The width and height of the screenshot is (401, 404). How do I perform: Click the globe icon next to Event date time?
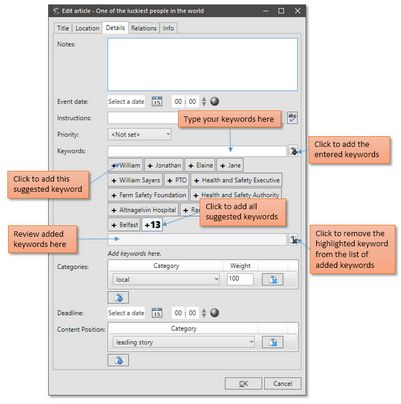pyautogui.click(x=215, y=101)
